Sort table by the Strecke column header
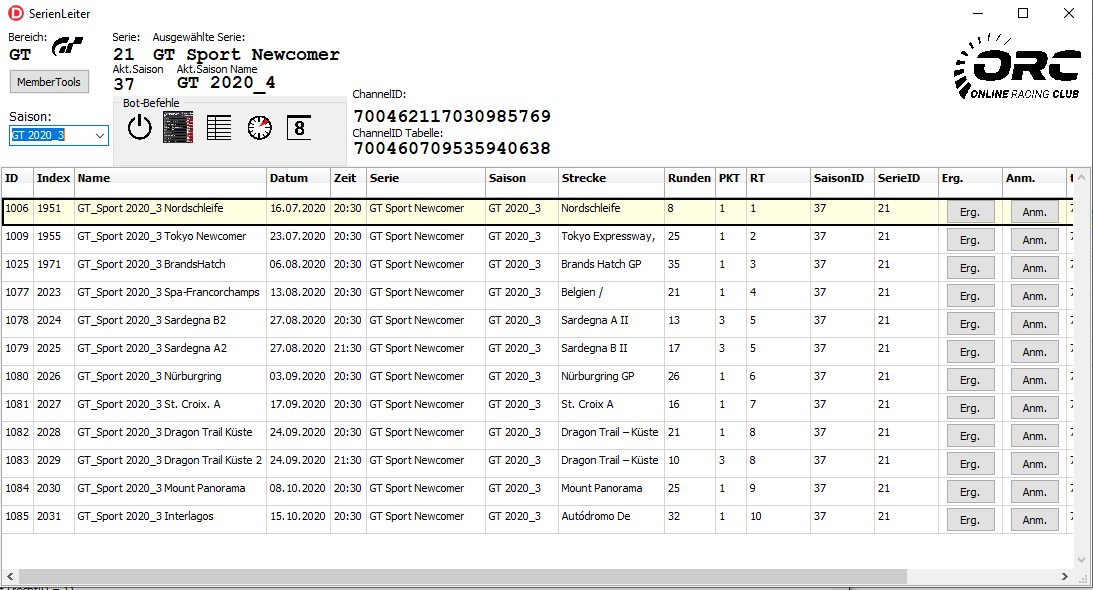Screen dimensions: 1093x590 pos(610,178)
